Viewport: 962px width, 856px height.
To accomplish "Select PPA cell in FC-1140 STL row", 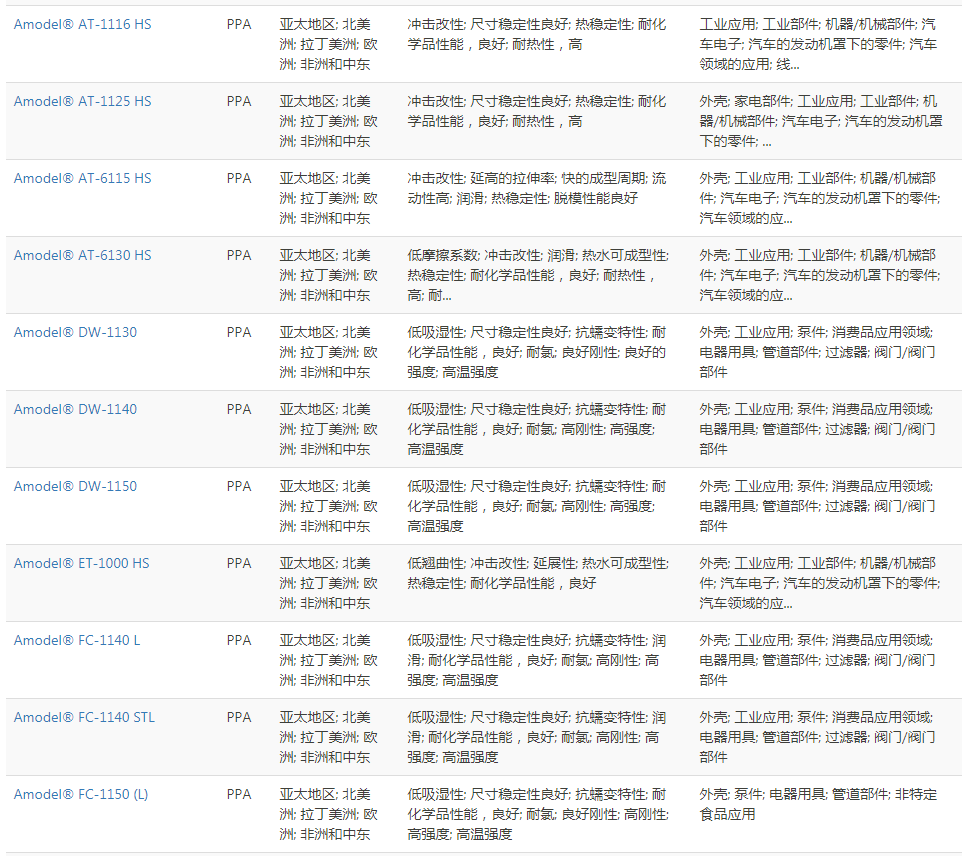I will [239, 717].
